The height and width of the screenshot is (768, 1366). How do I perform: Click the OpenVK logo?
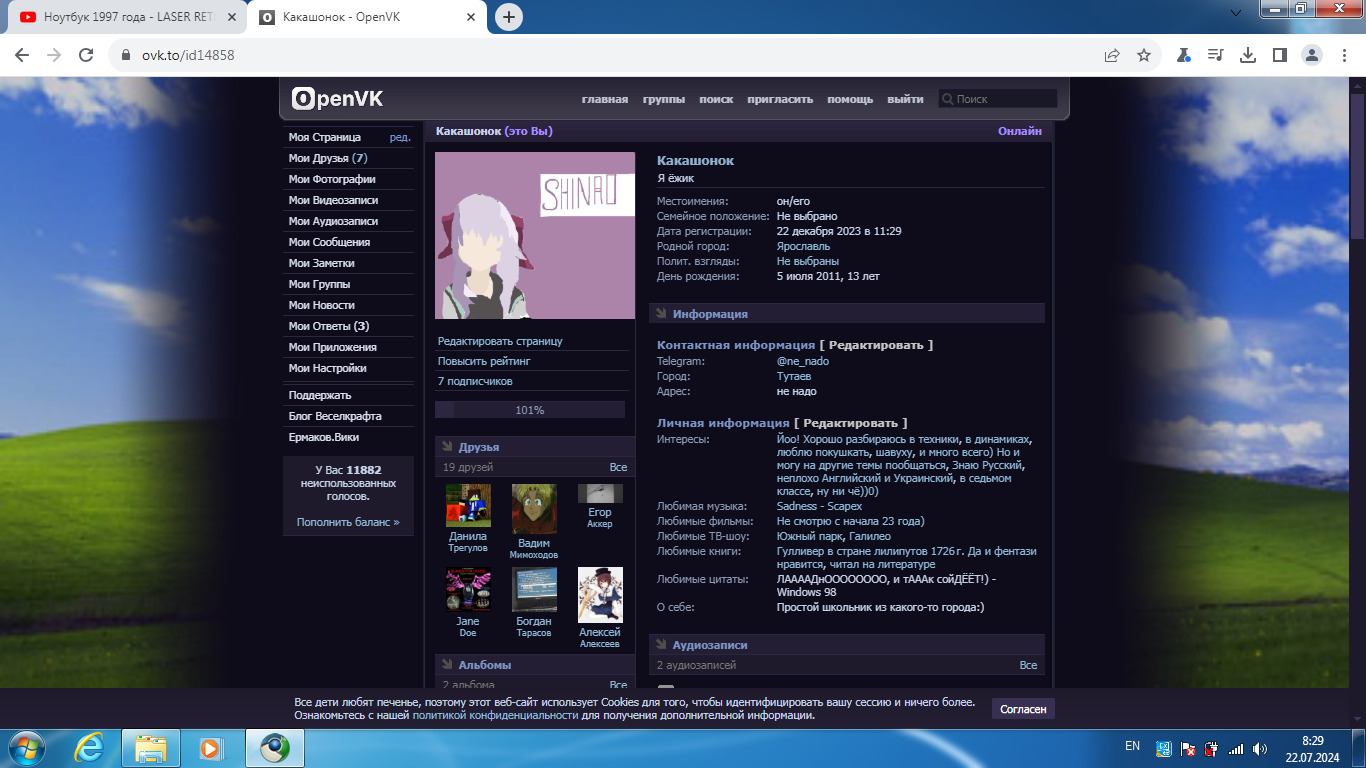tap(337, 99)
